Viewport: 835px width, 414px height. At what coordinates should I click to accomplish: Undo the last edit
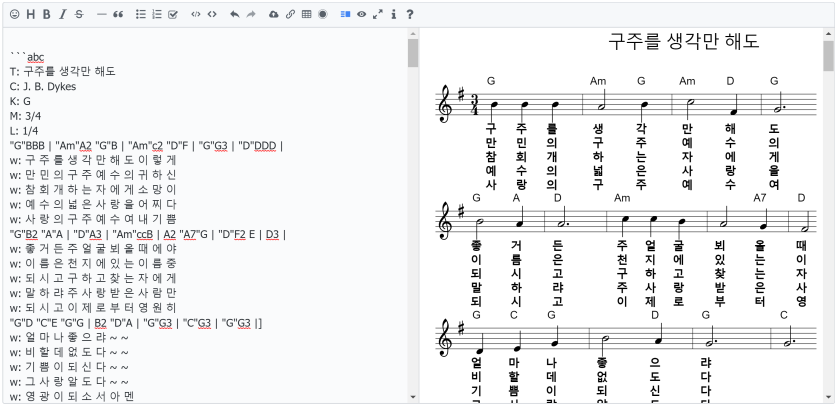(234, 14)
